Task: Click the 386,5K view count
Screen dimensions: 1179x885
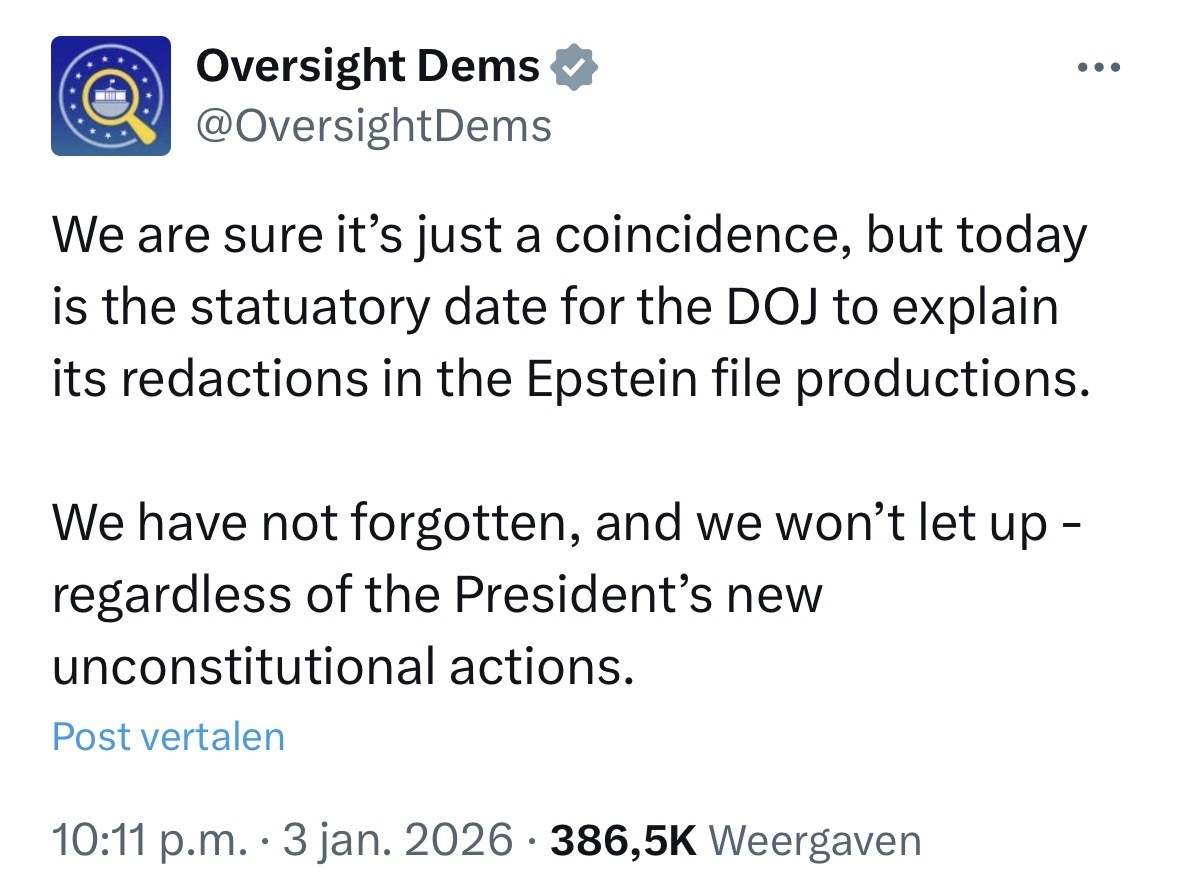Action: (x=624, y=841)
